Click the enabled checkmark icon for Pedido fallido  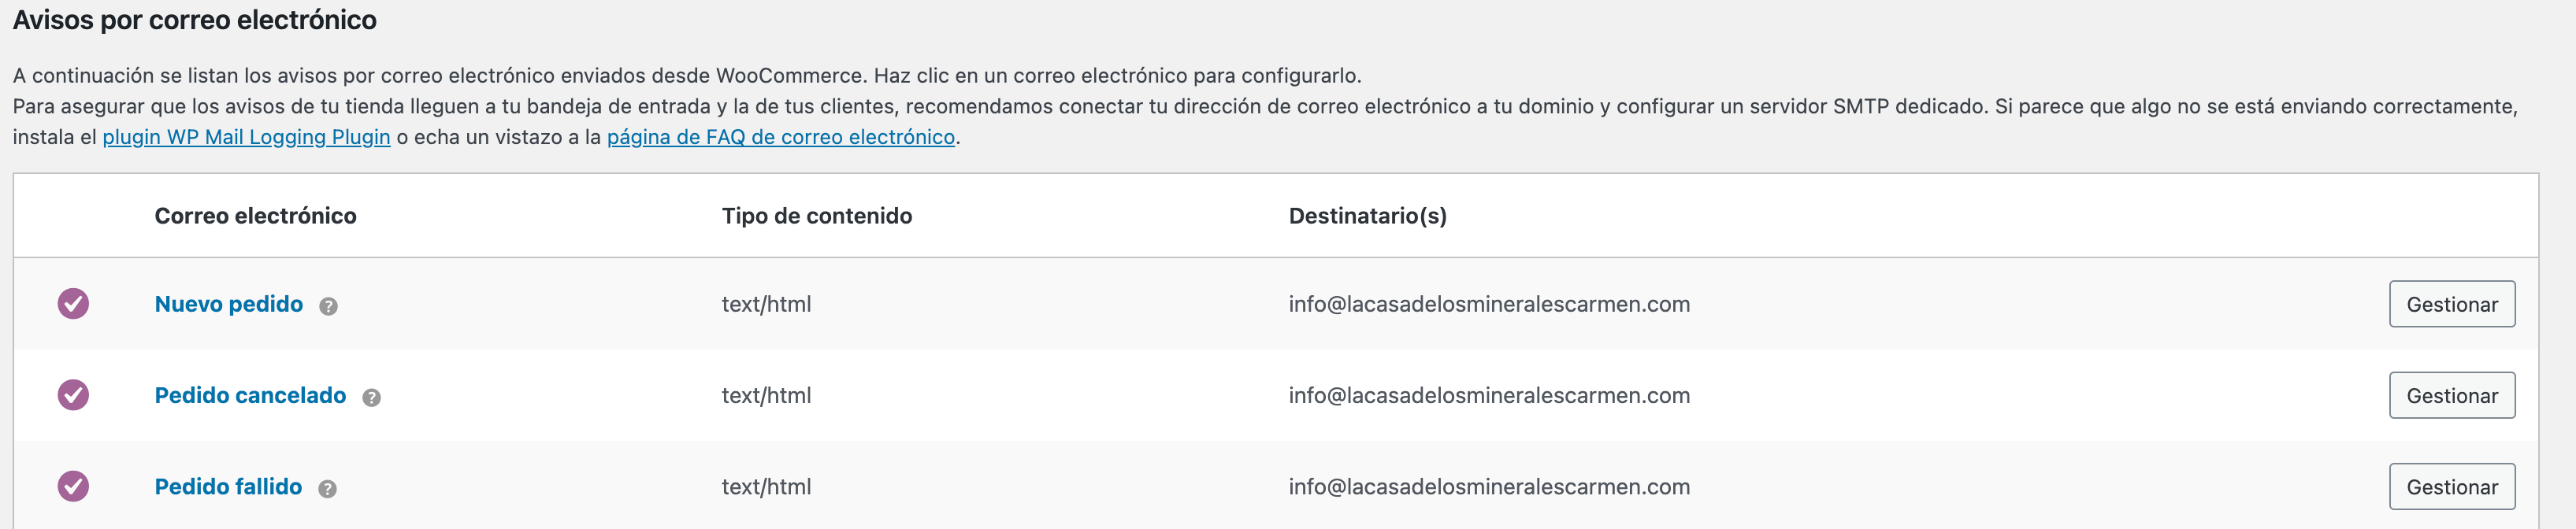[x=73, y=486]
